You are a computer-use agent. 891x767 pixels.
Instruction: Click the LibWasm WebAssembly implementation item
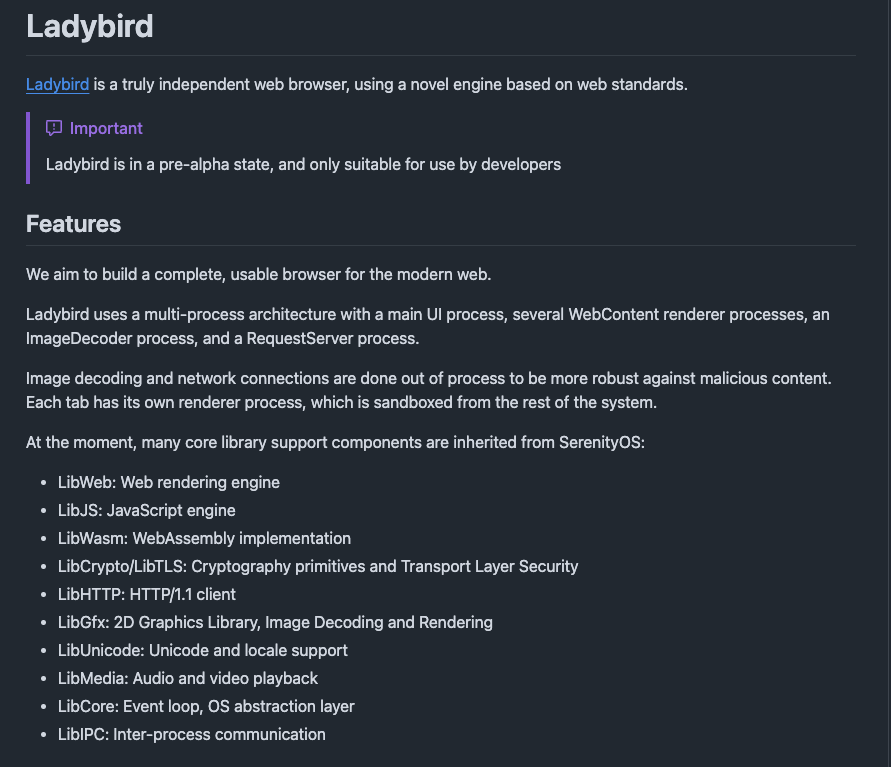point(204,538)
